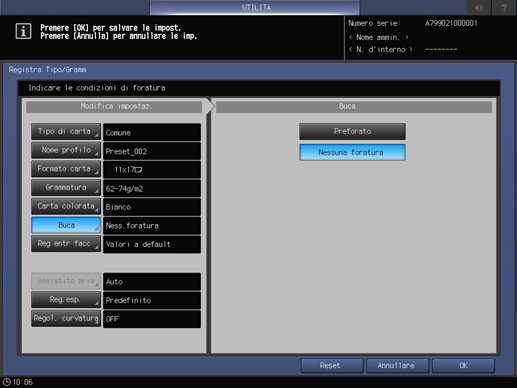
Task: Click the Valori a default value
Action: tap(152, 244)
